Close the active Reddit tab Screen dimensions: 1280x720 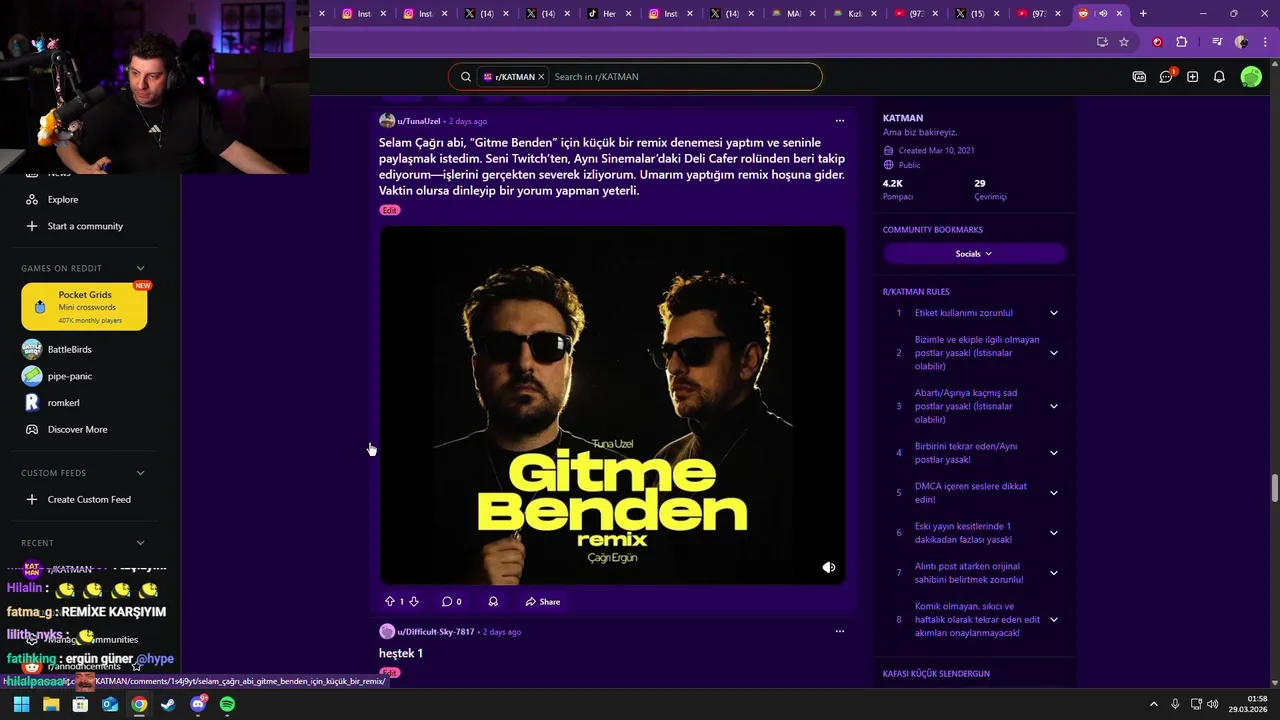(1120, 14)
